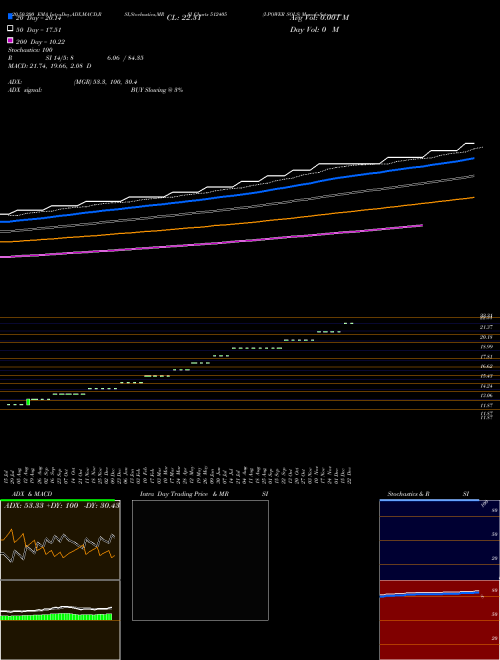The width and height of the screenshot is (500, 660).
Task: Click the 'Intra Day Trading Price & MR' panel title
Action: tap(184, 494)
